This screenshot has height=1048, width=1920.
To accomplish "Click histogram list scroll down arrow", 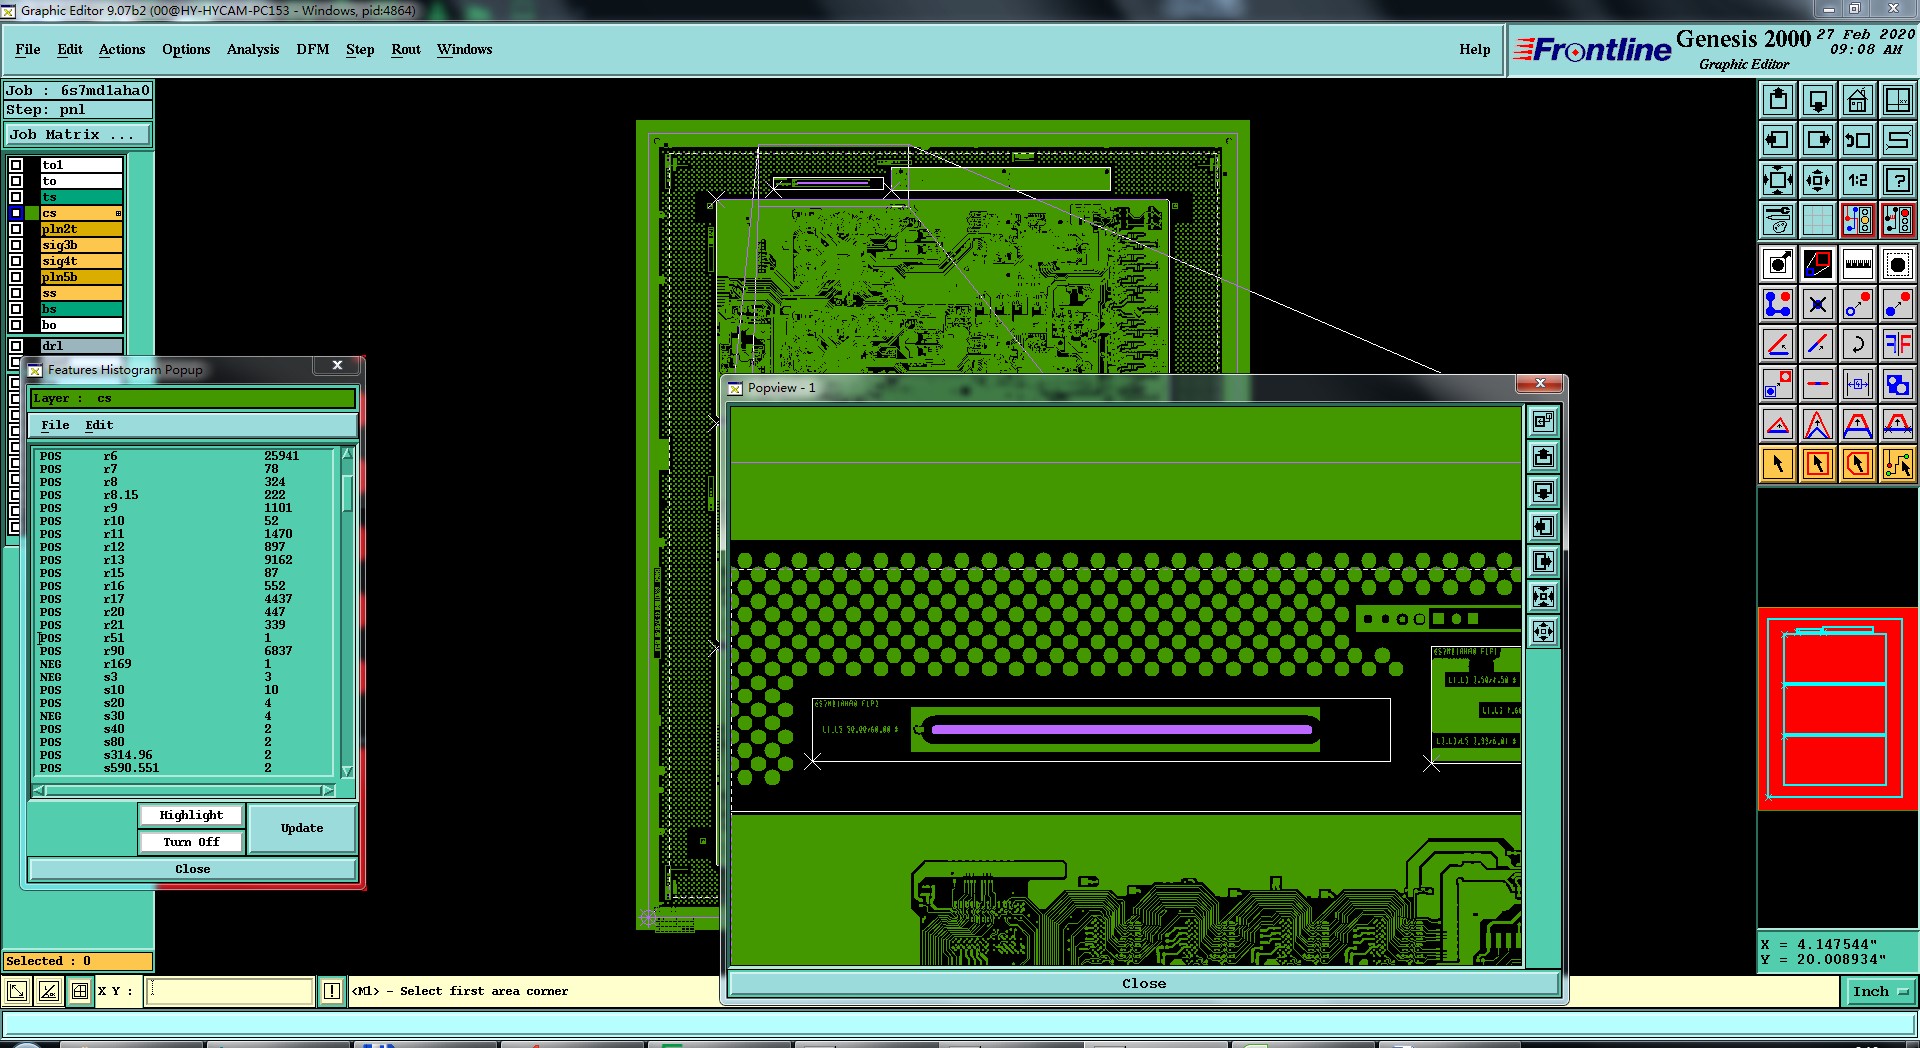I will coord(347,771).
